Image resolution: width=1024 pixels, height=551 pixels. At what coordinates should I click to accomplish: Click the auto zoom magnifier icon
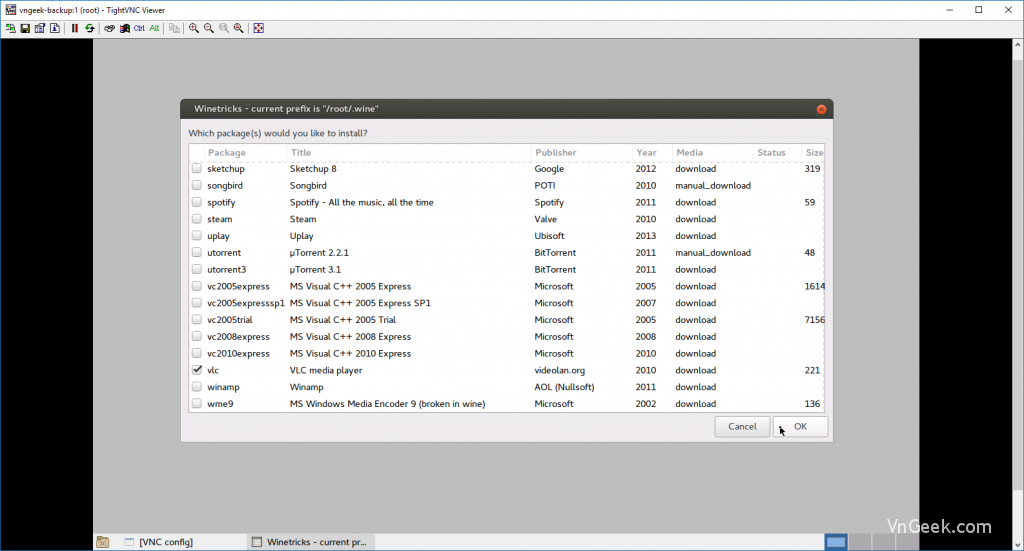[239, 28]
